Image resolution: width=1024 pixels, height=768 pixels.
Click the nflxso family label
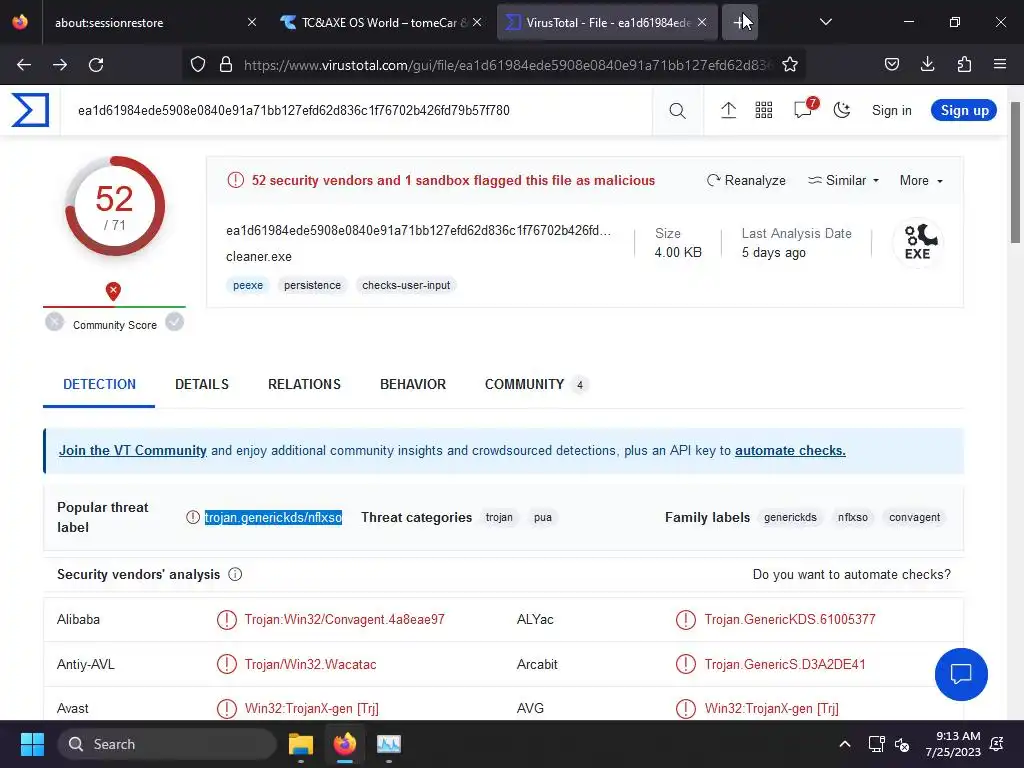[853, 517]
